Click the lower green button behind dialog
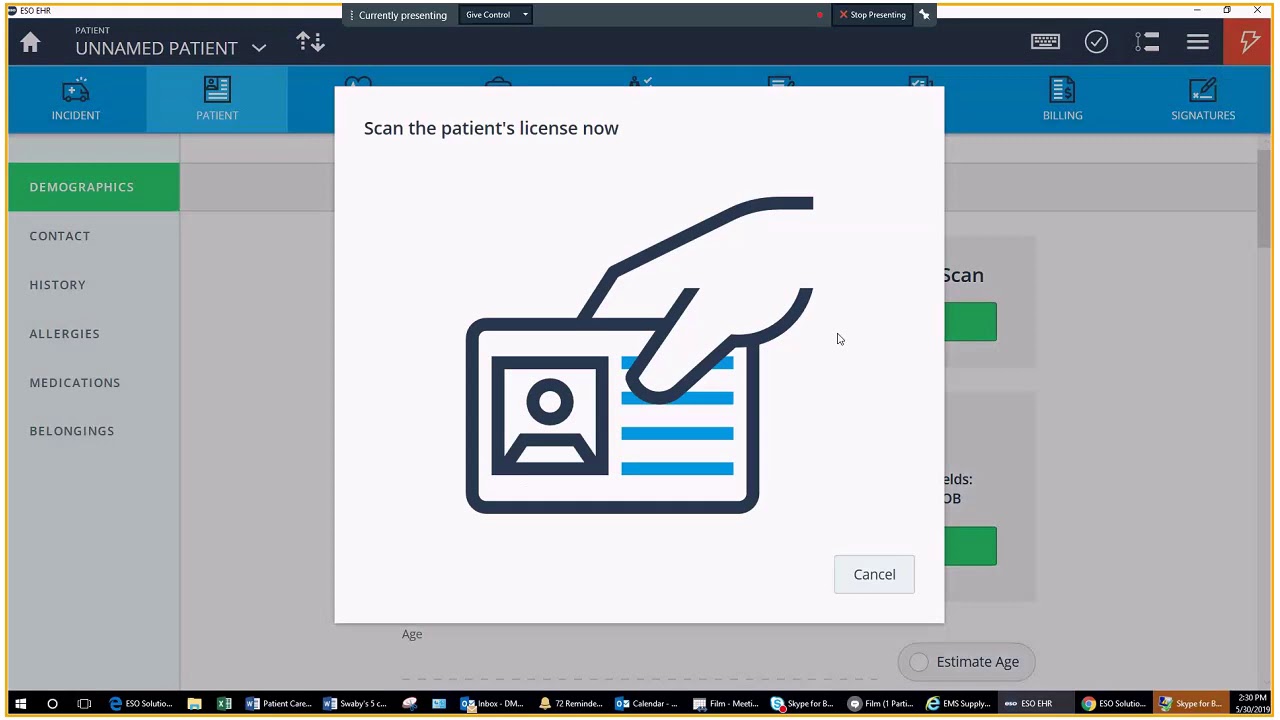The image size is (1280, 720). (970, 546)
